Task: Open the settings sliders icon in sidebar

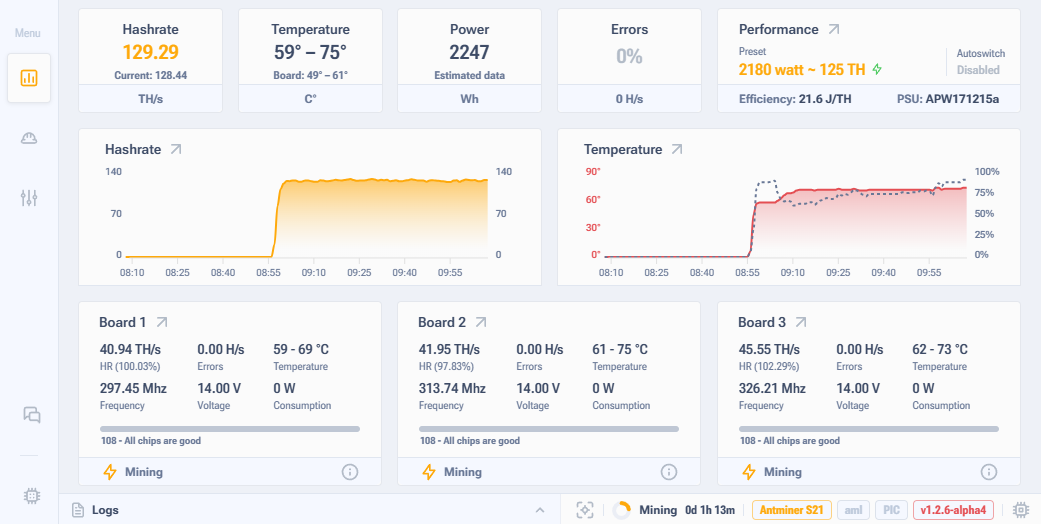Action: pyautogui.click(x=29, y=198)
